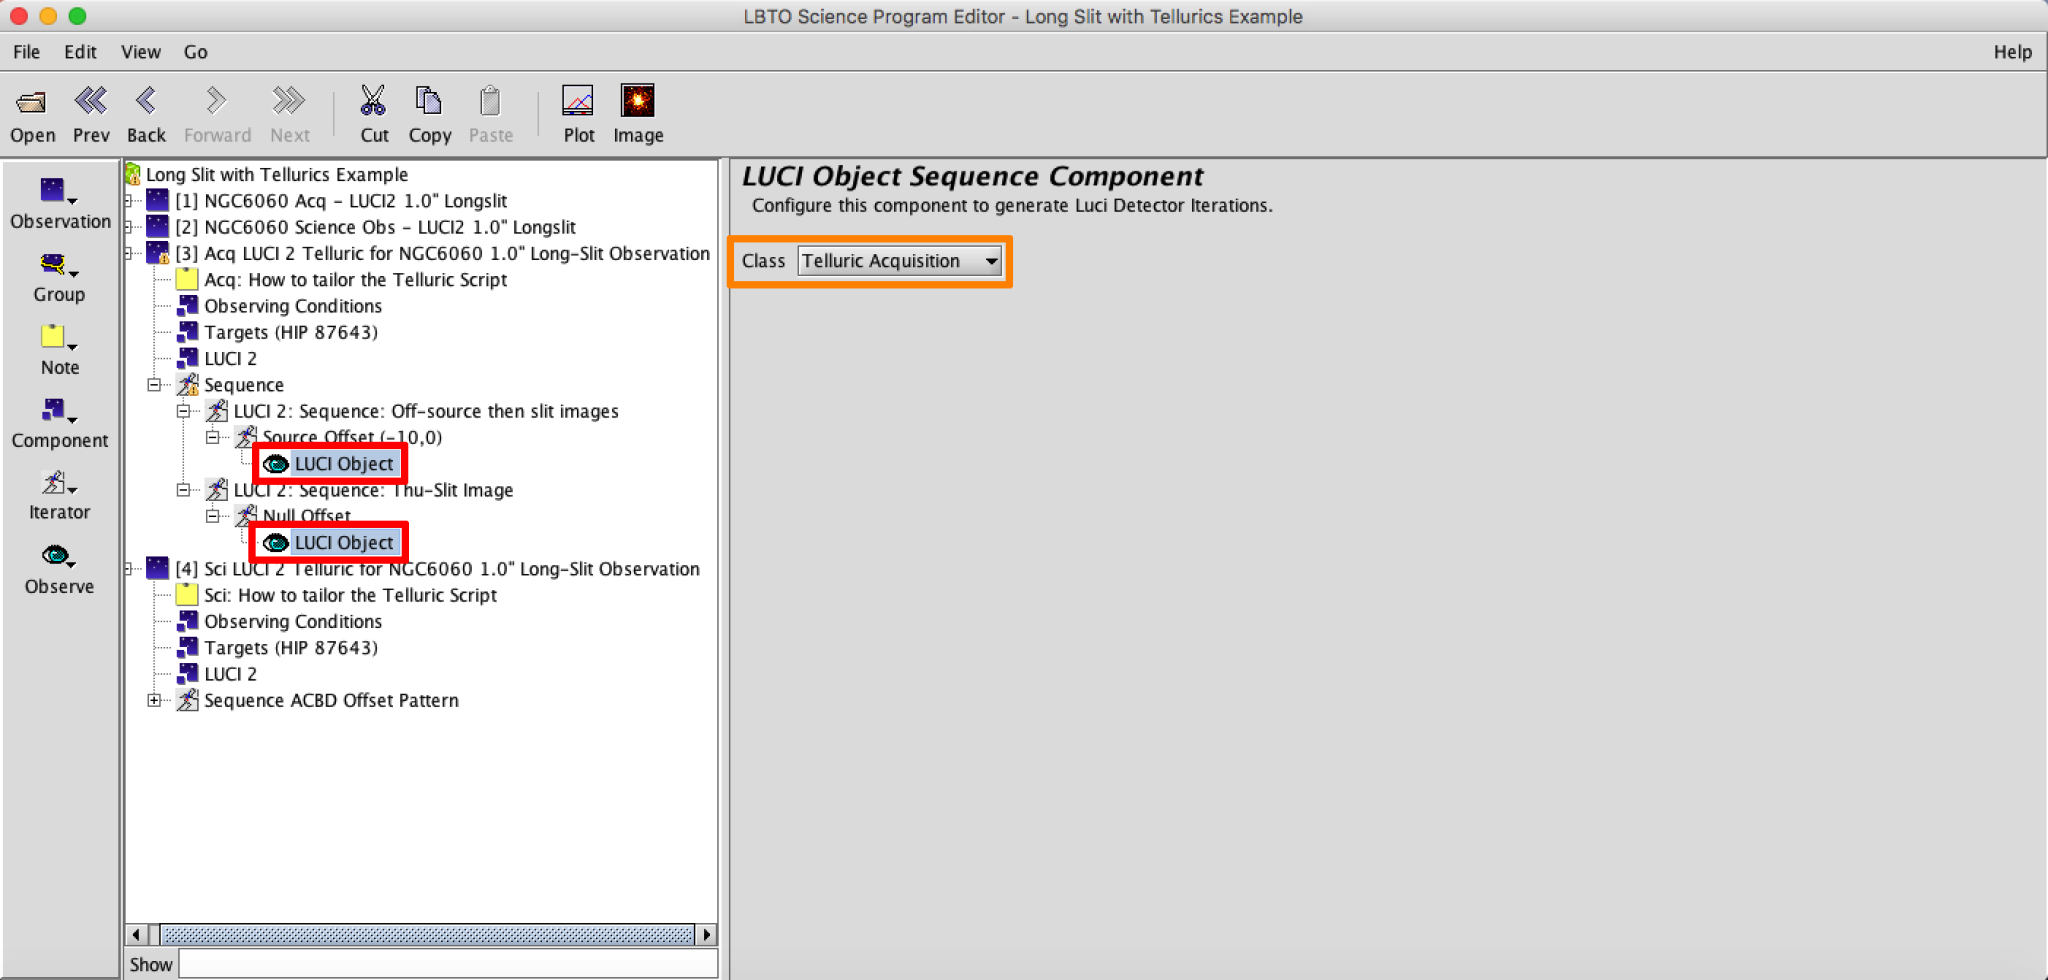Select Observing Conditions under observation [4]
Viewport: 2048px width, 980px height.
tap(293, 621)
